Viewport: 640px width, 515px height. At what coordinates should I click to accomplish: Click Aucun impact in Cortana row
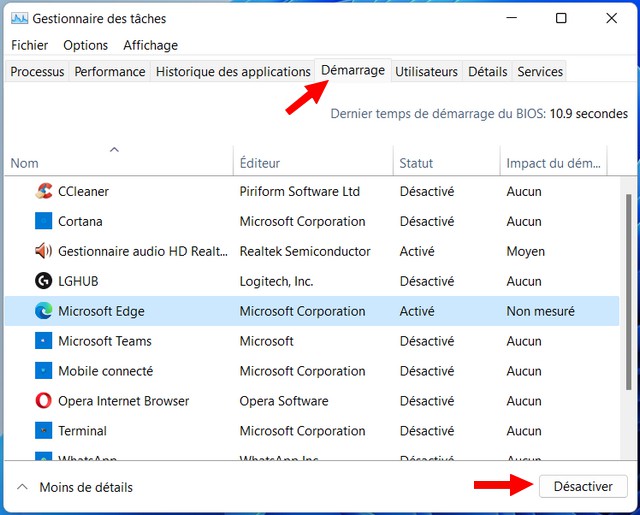point(524,221)
